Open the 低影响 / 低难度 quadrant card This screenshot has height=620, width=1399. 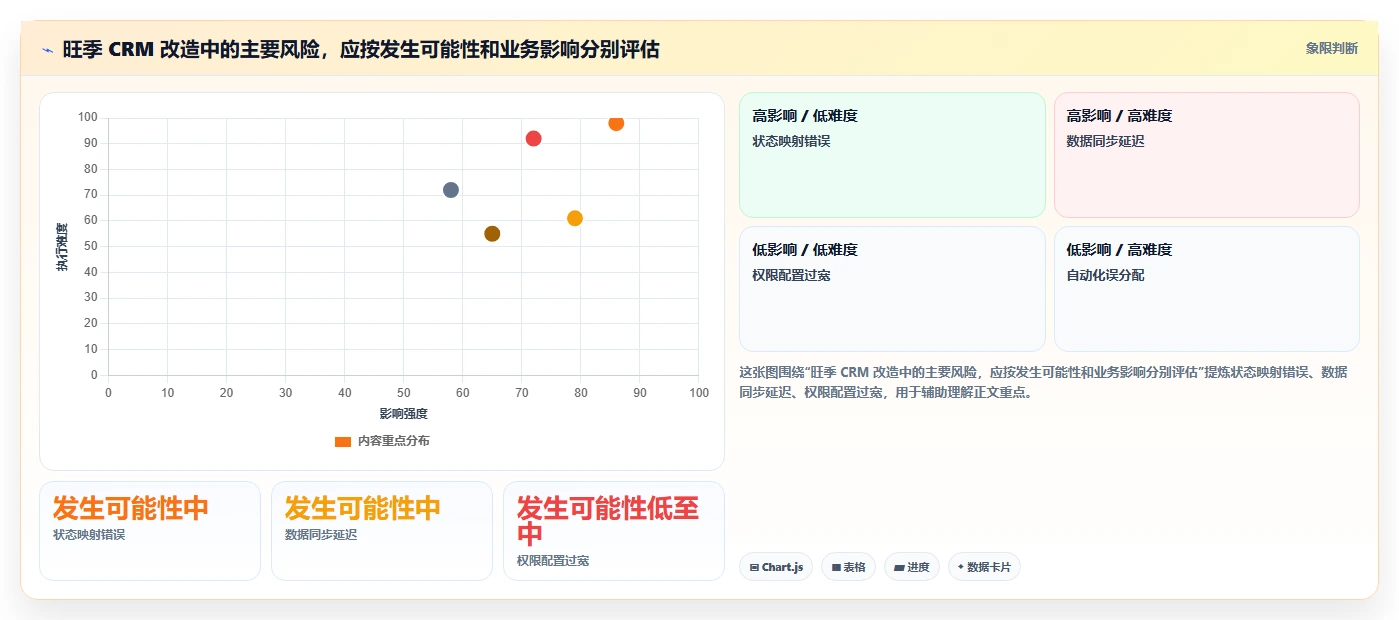pos(892,289)
